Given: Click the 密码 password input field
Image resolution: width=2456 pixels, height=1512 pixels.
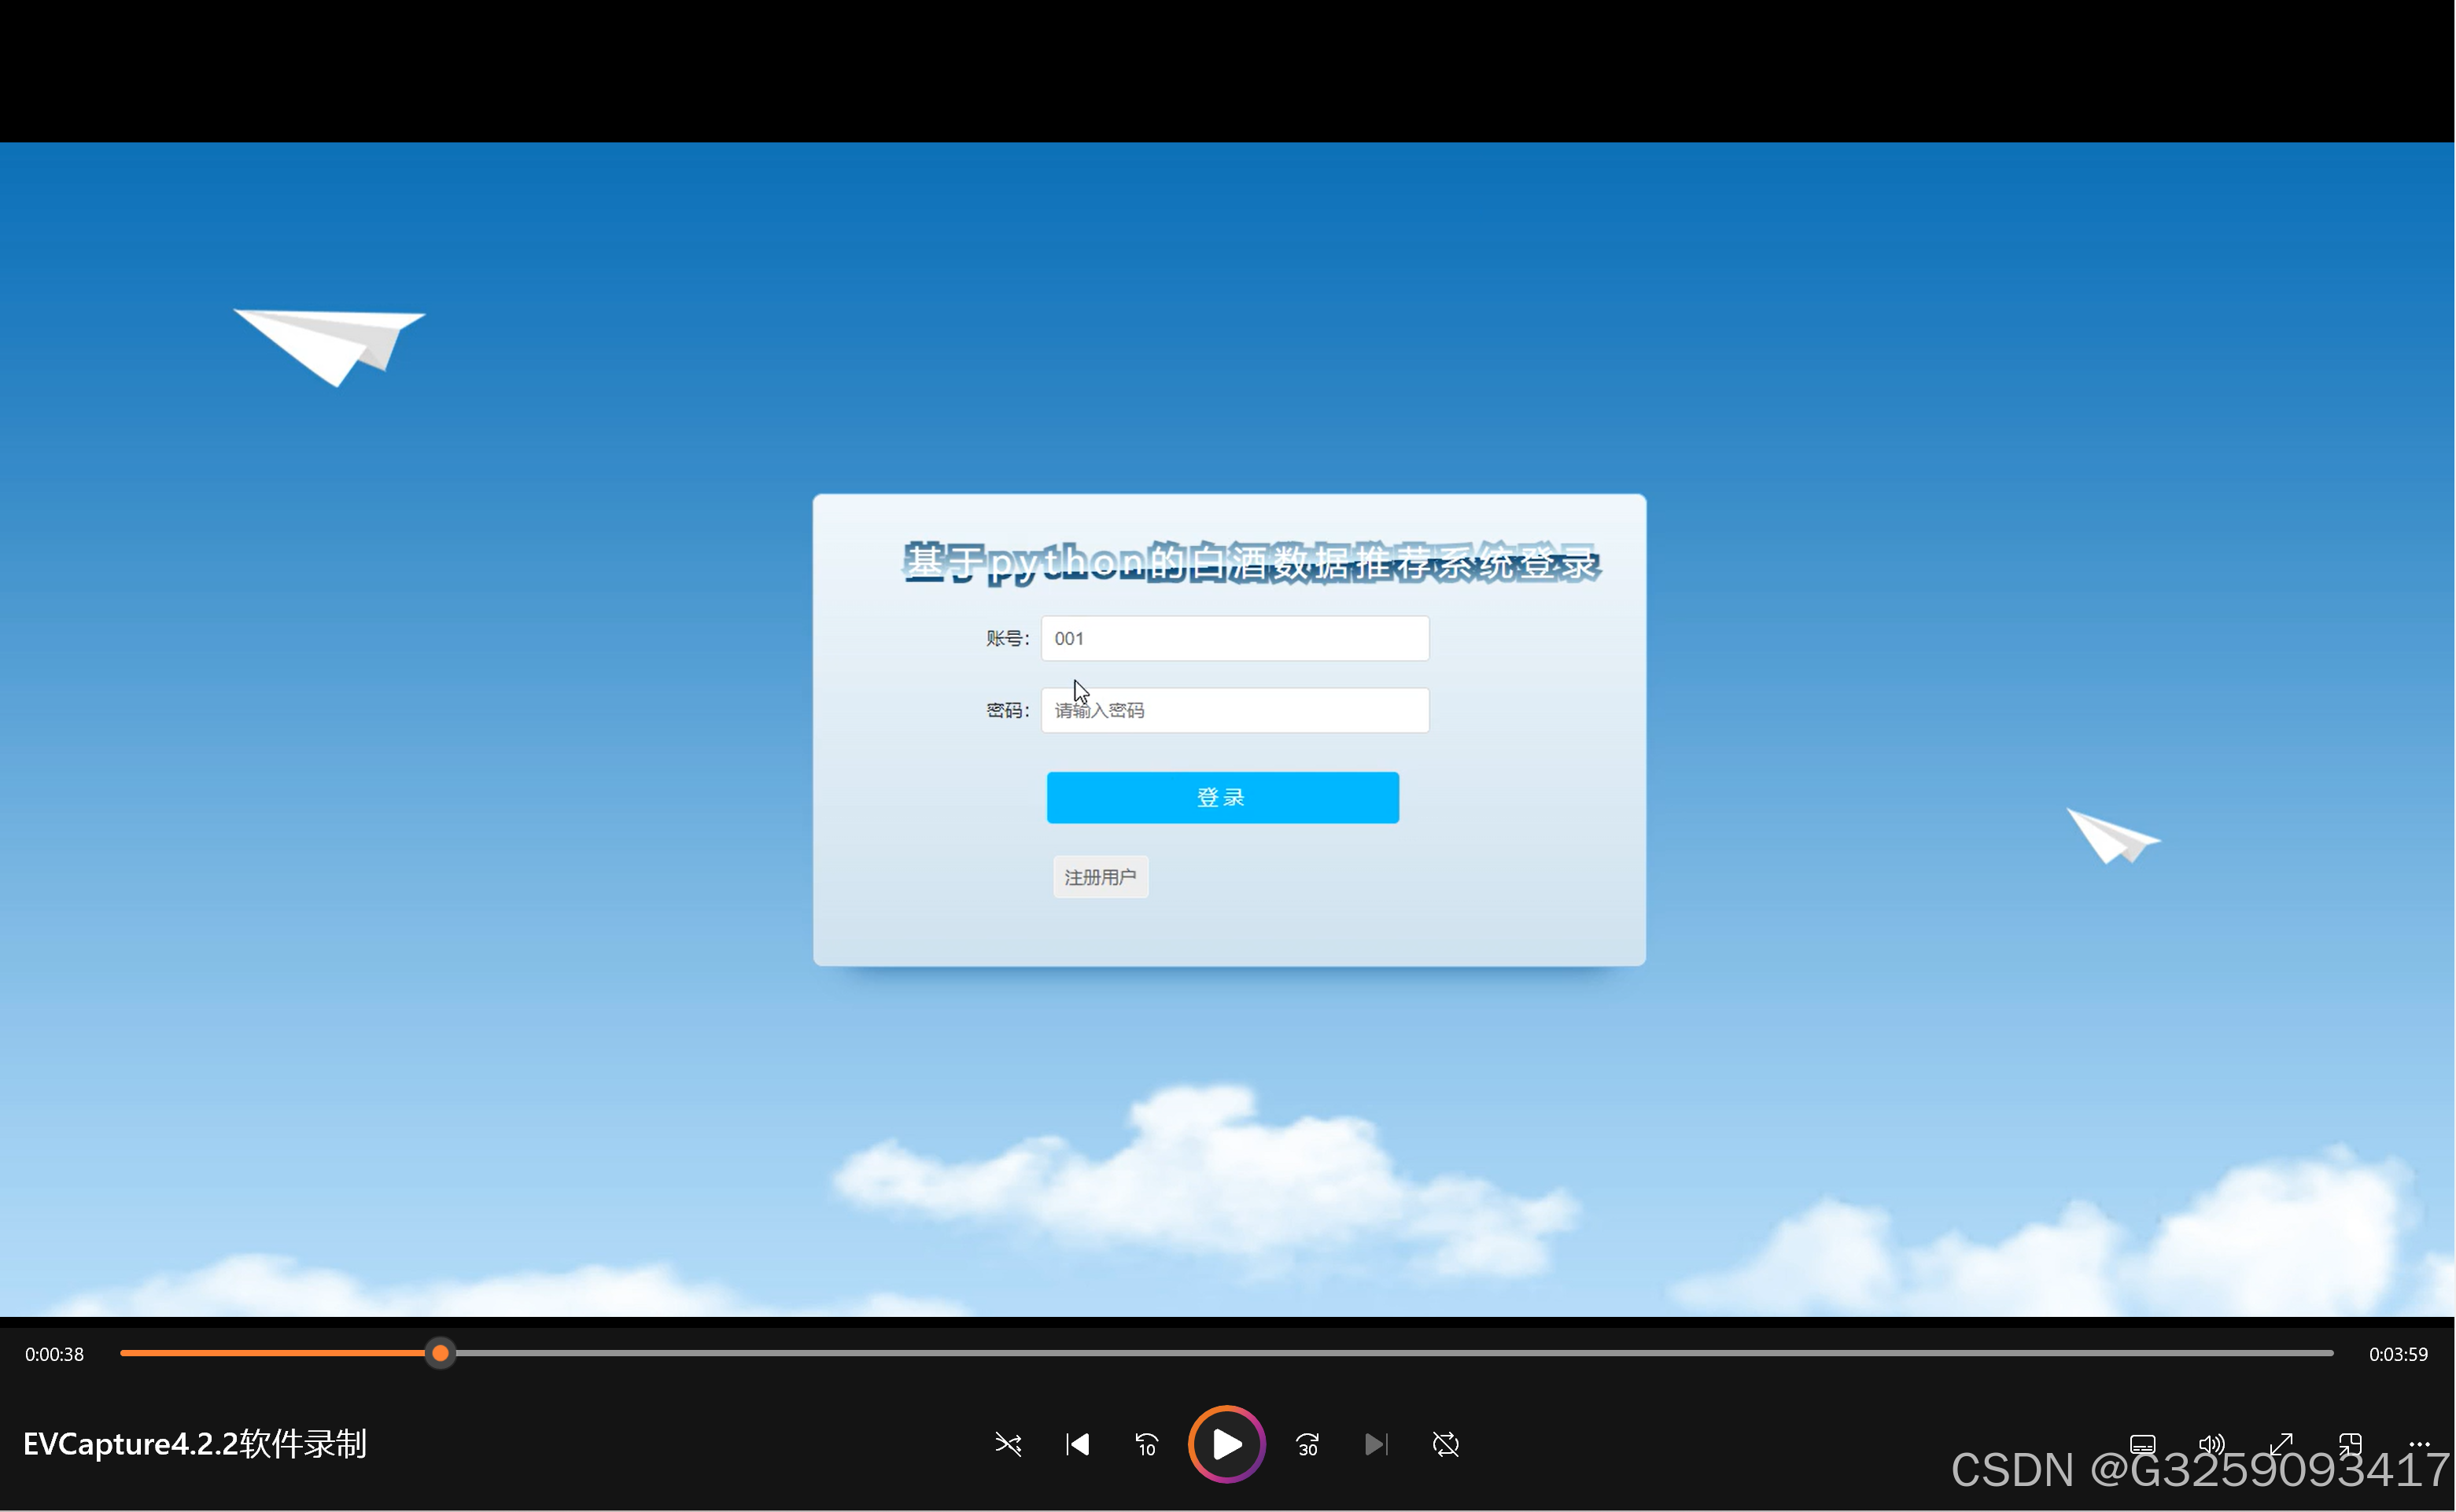Looking at the screenshot, I should coord(1235,710).
